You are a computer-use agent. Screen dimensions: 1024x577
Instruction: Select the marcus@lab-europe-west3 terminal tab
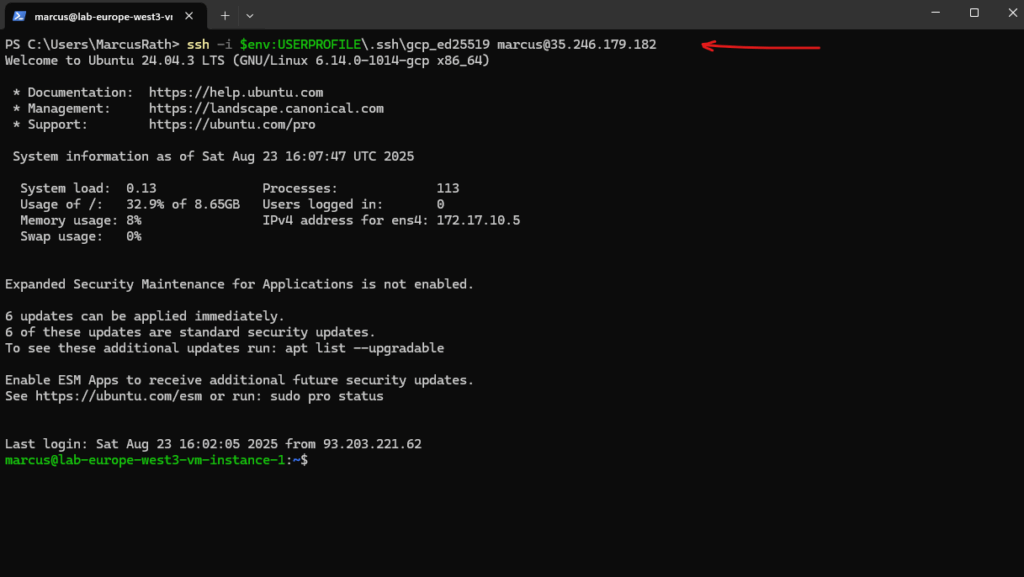106,16
